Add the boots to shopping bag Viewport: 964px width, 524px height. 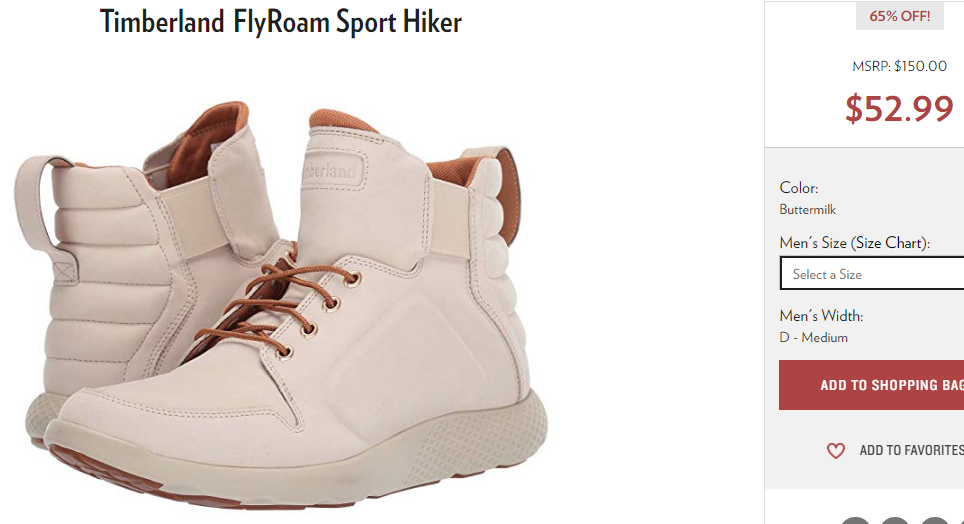point(871,385)
